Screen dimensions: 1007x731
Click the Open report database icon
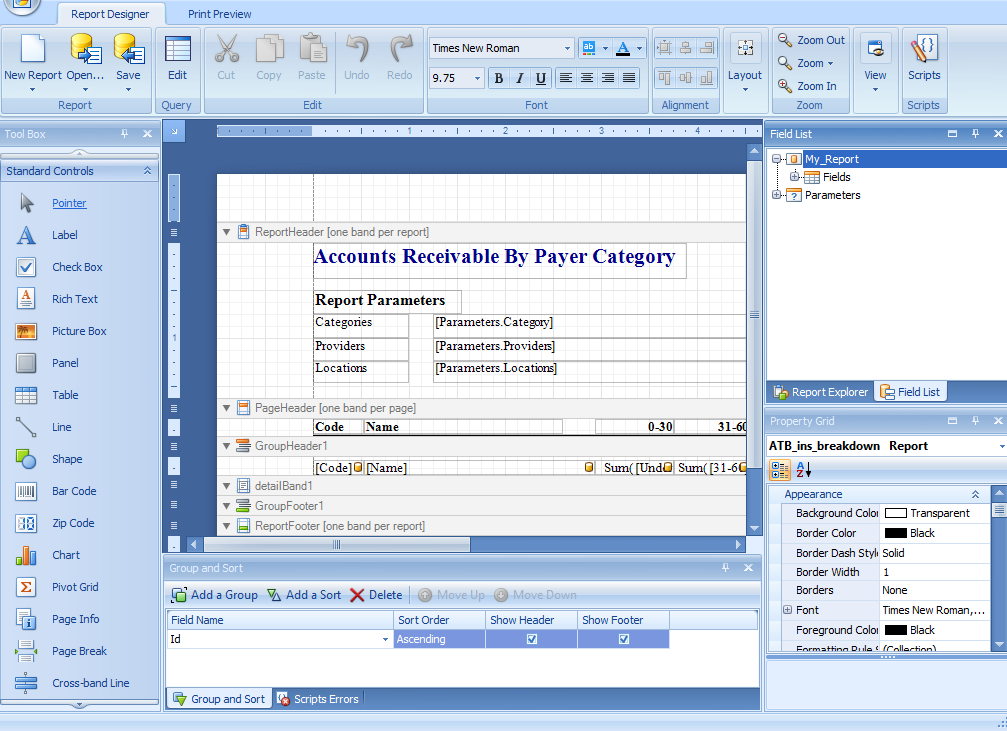click(x=85, y=49)
